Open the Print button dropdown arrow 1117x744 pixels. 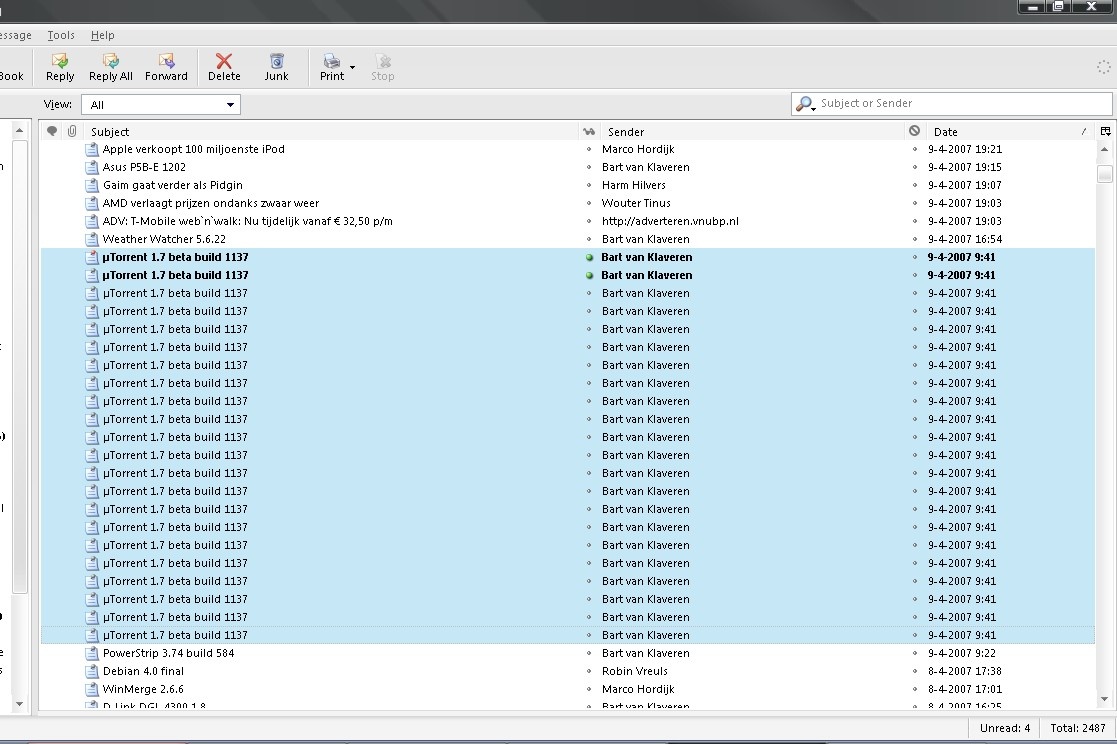tap(352, 68)
